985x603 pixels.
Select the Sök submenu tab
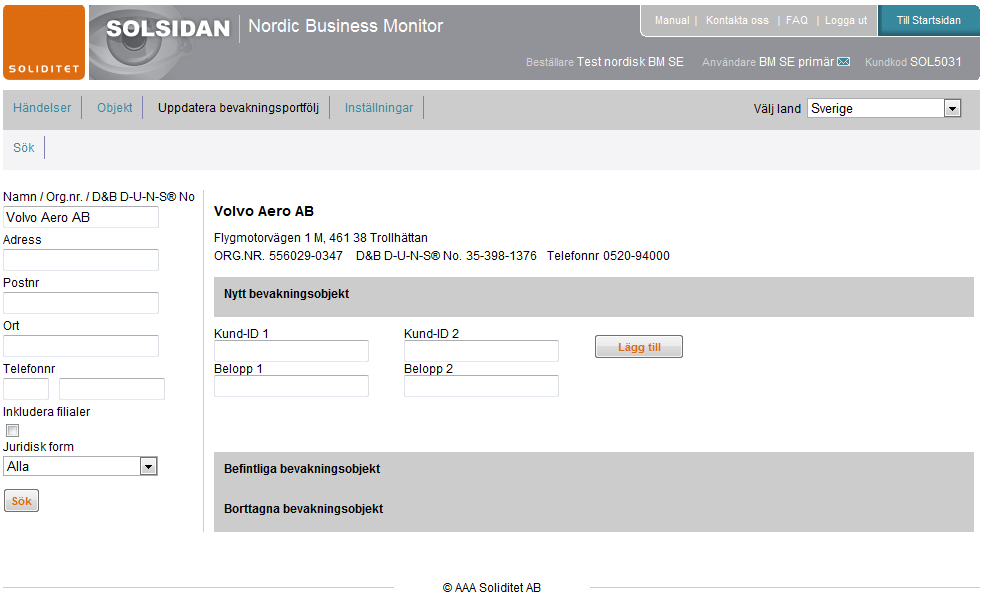[x=24, y=148]
